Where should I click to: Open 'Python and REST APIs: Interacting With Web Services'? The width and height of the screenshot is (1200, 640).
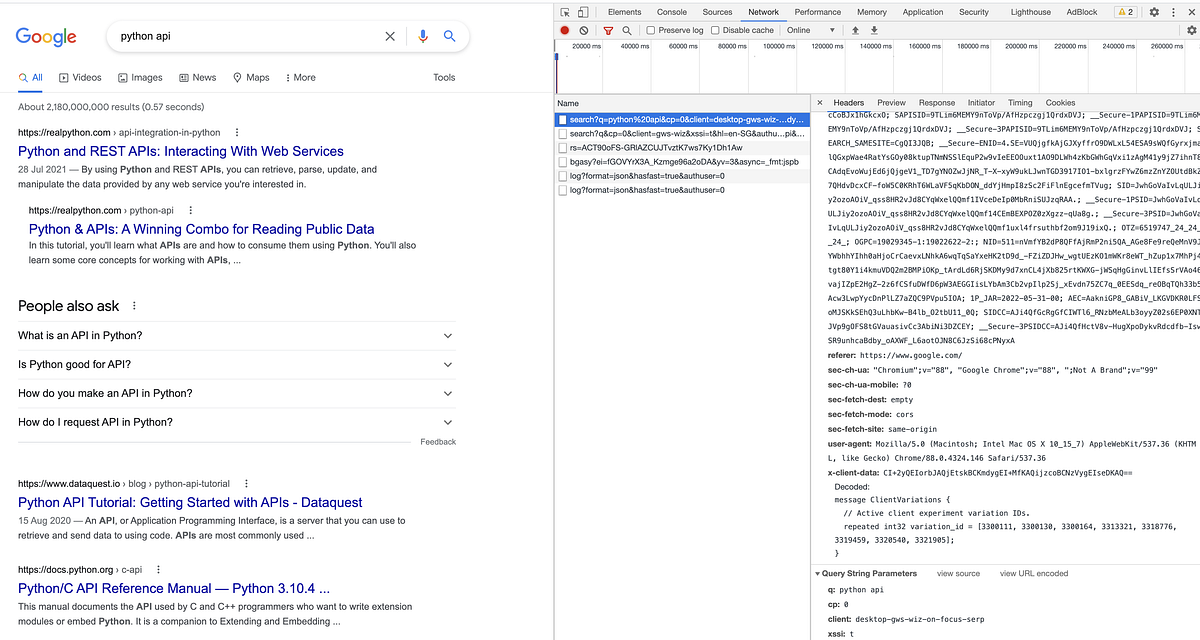[181, 152]
